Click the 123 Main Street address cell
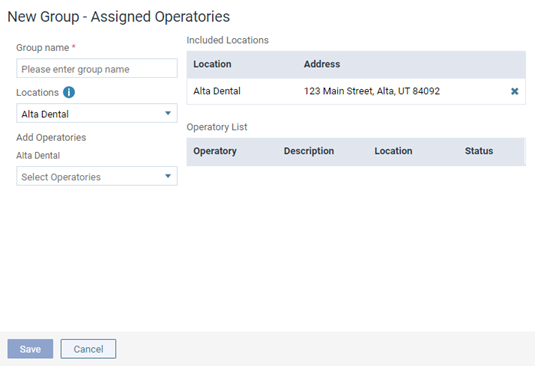The height and width of the screenshot is (366, 535). click(372, 91)
